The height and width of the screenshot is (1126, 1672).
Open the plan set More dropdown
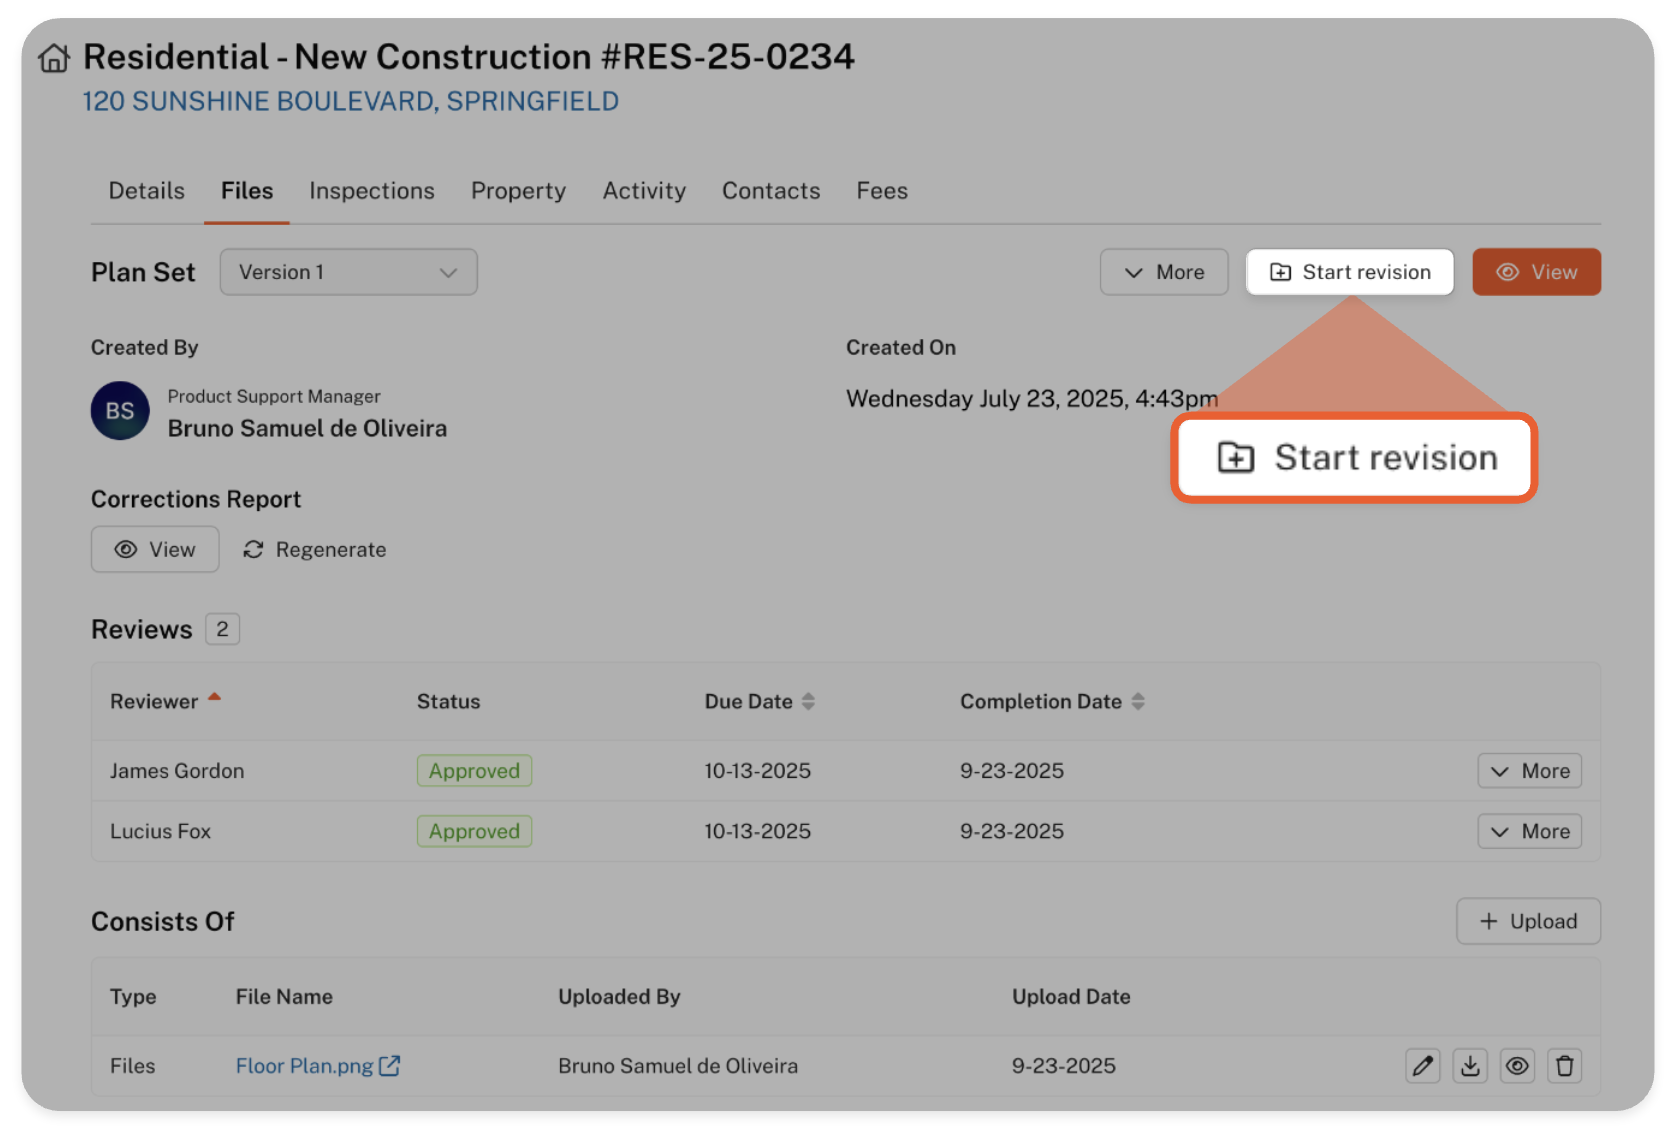coord(1164,272)
